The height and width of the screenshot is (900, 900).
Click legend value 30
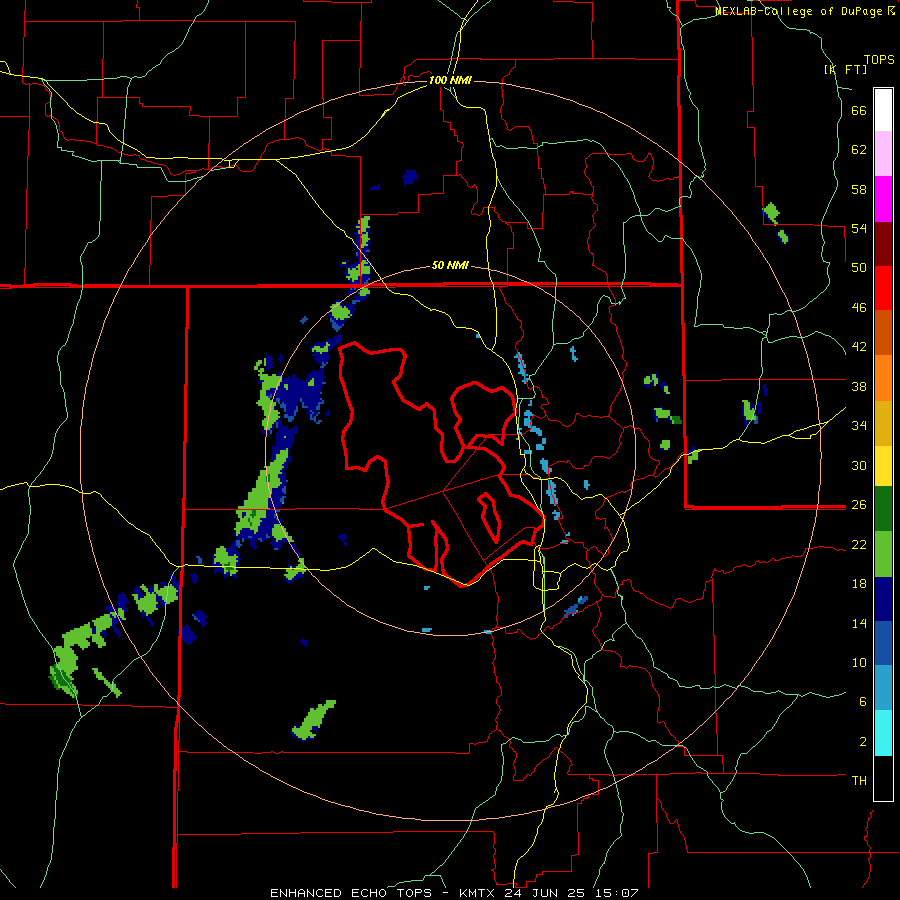point(859,465)
